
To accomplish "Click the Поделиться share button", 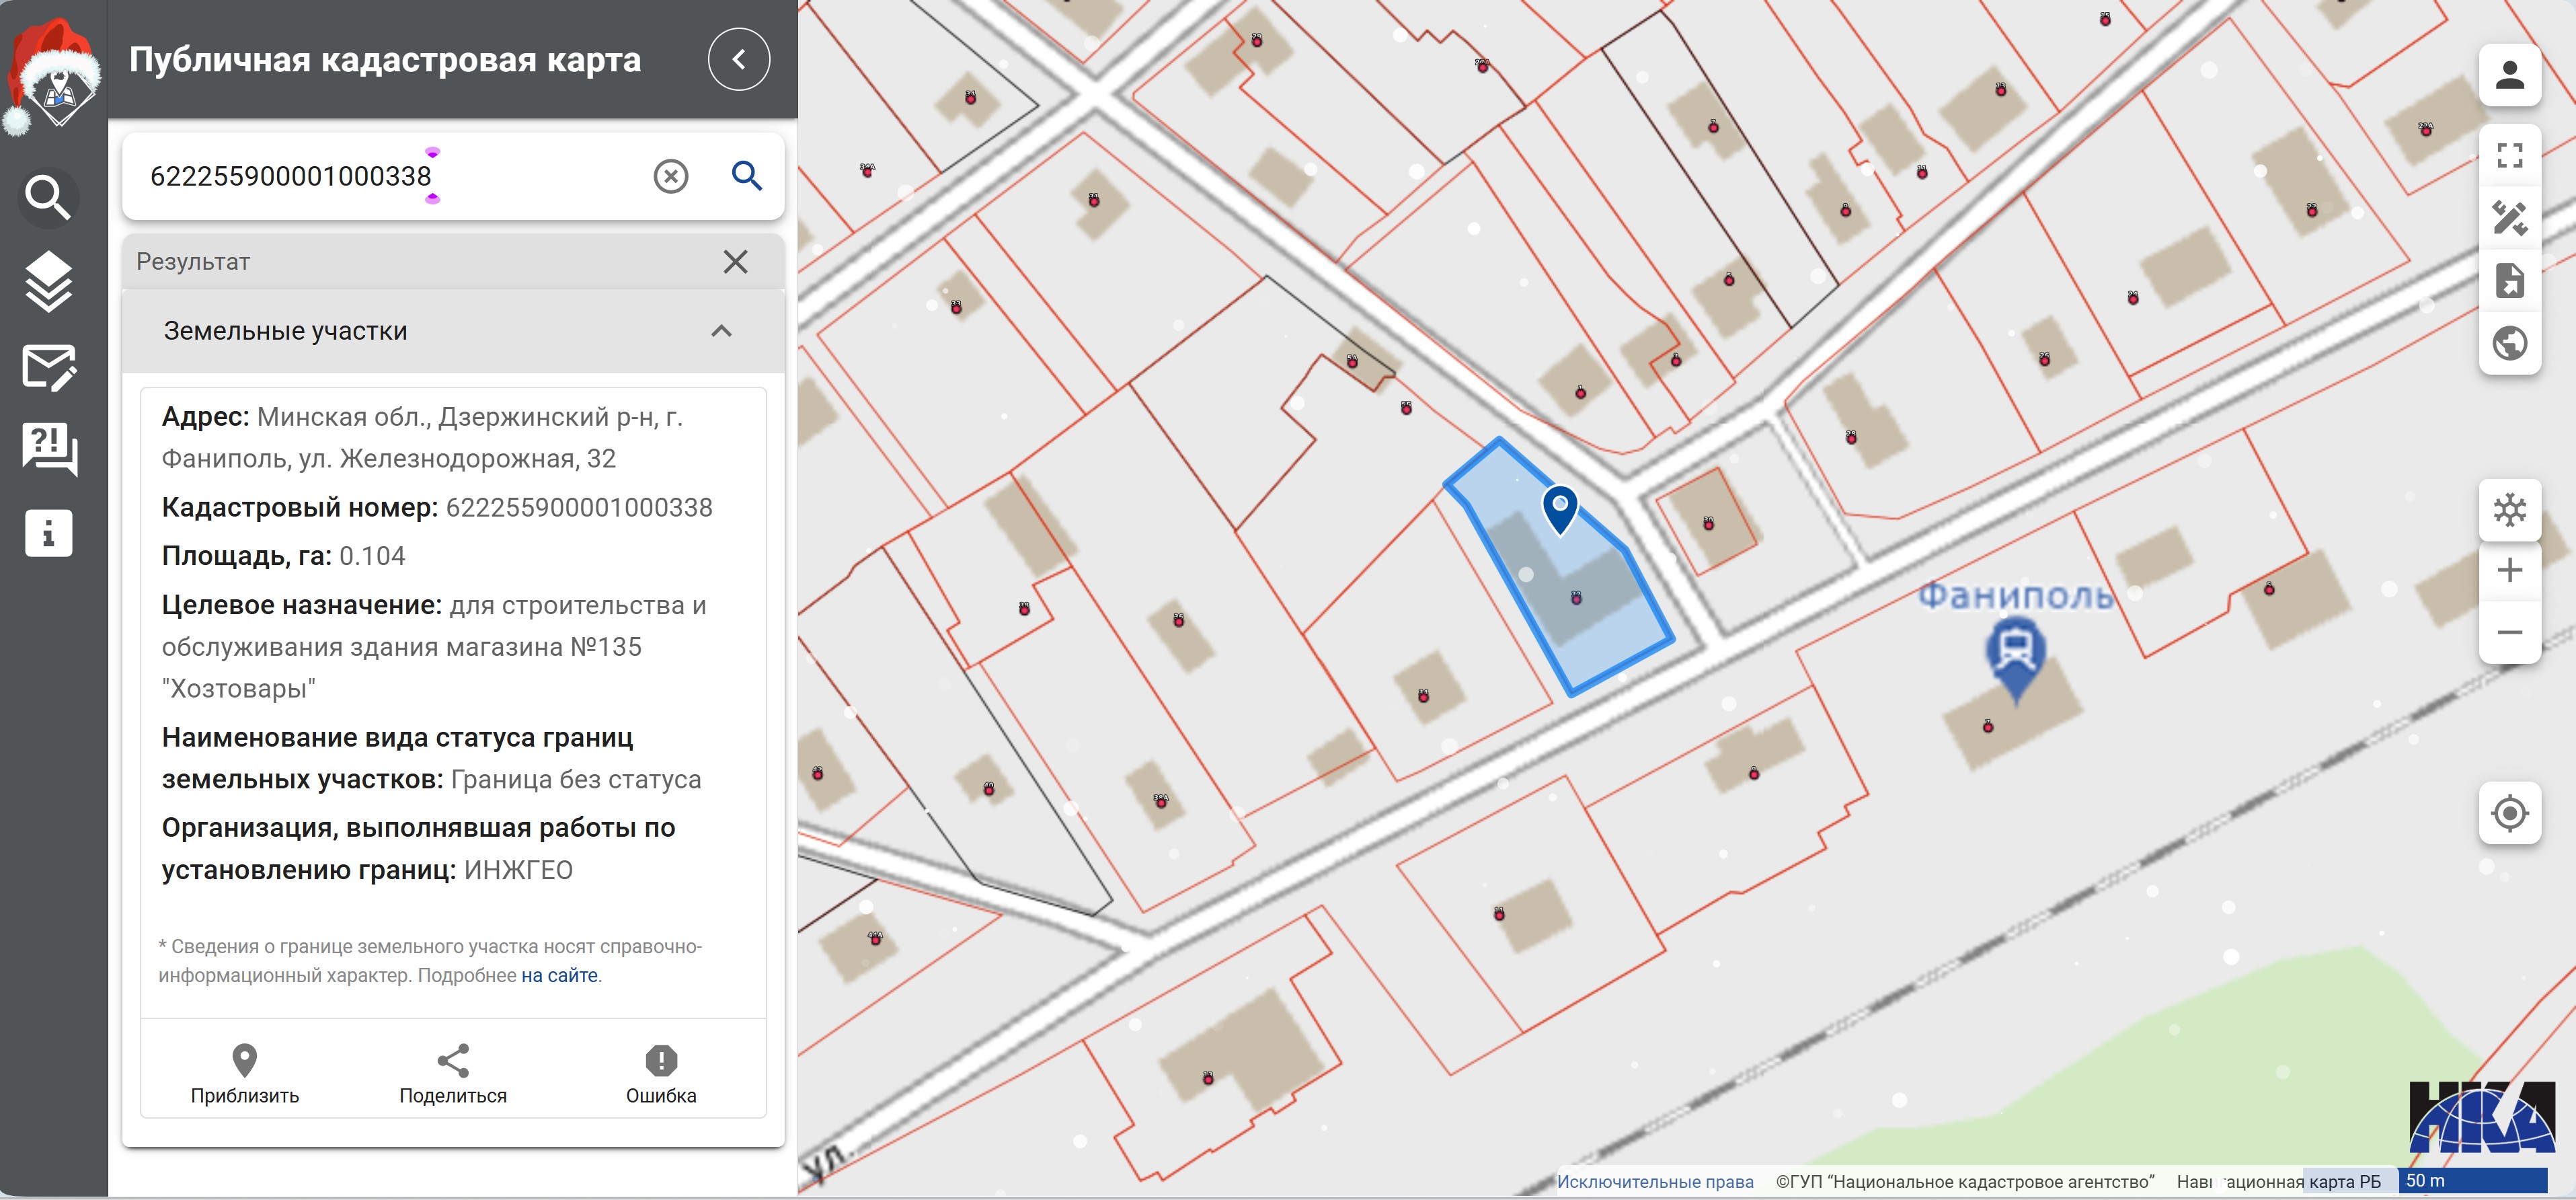I will [x=453, y=1074].
